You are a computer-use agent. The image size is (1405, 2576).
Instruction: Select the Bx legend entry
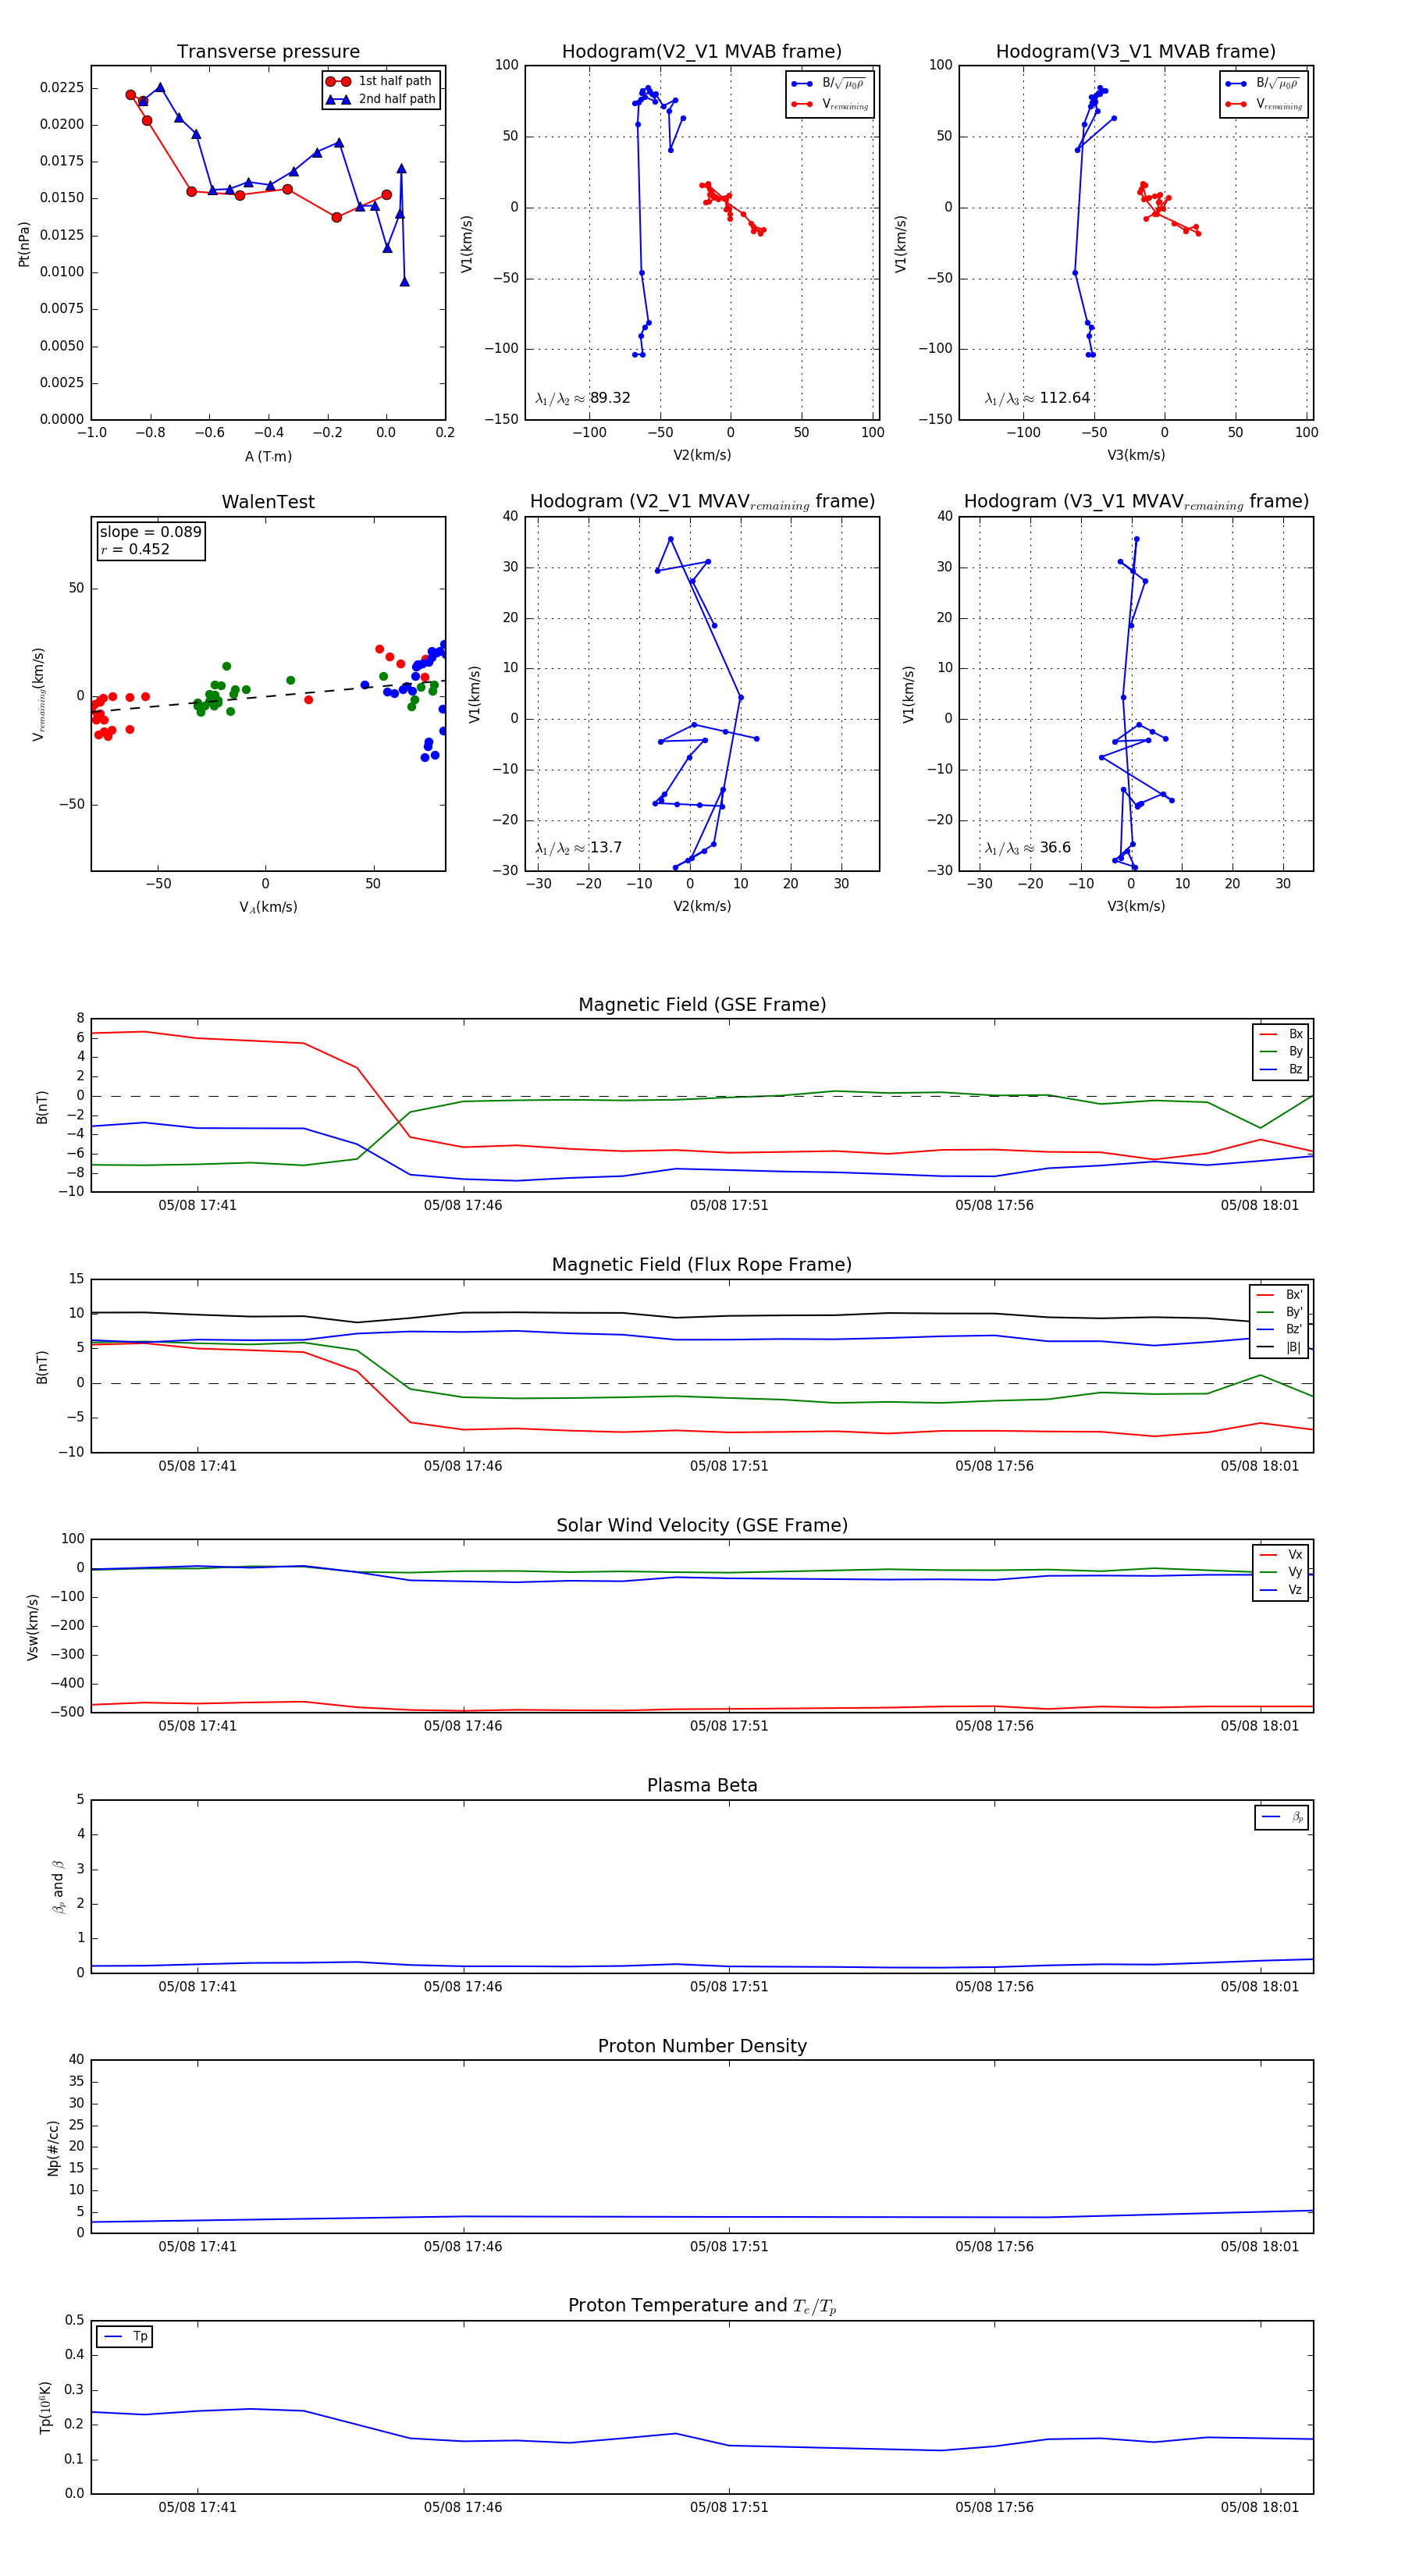point(1281,1034)
